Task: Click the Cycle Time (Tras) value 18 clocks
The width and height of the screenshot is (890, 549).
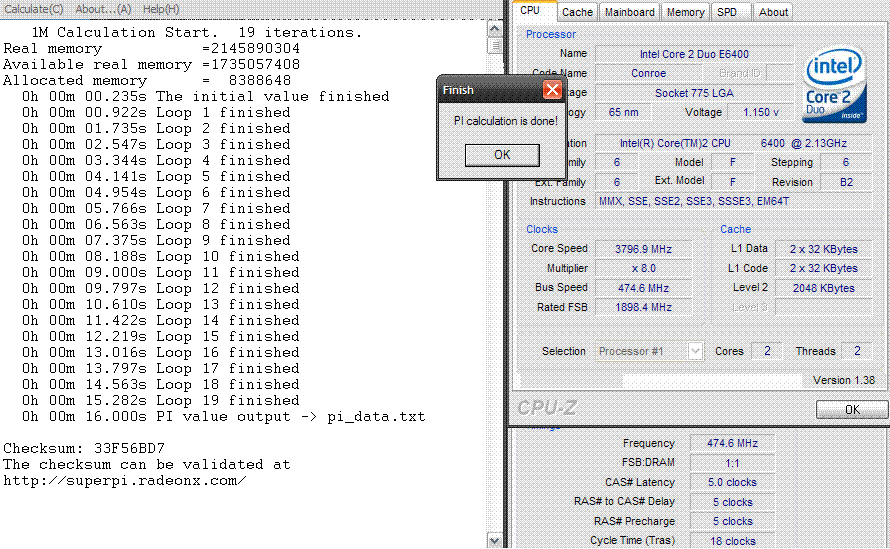Action: (732, 540)
